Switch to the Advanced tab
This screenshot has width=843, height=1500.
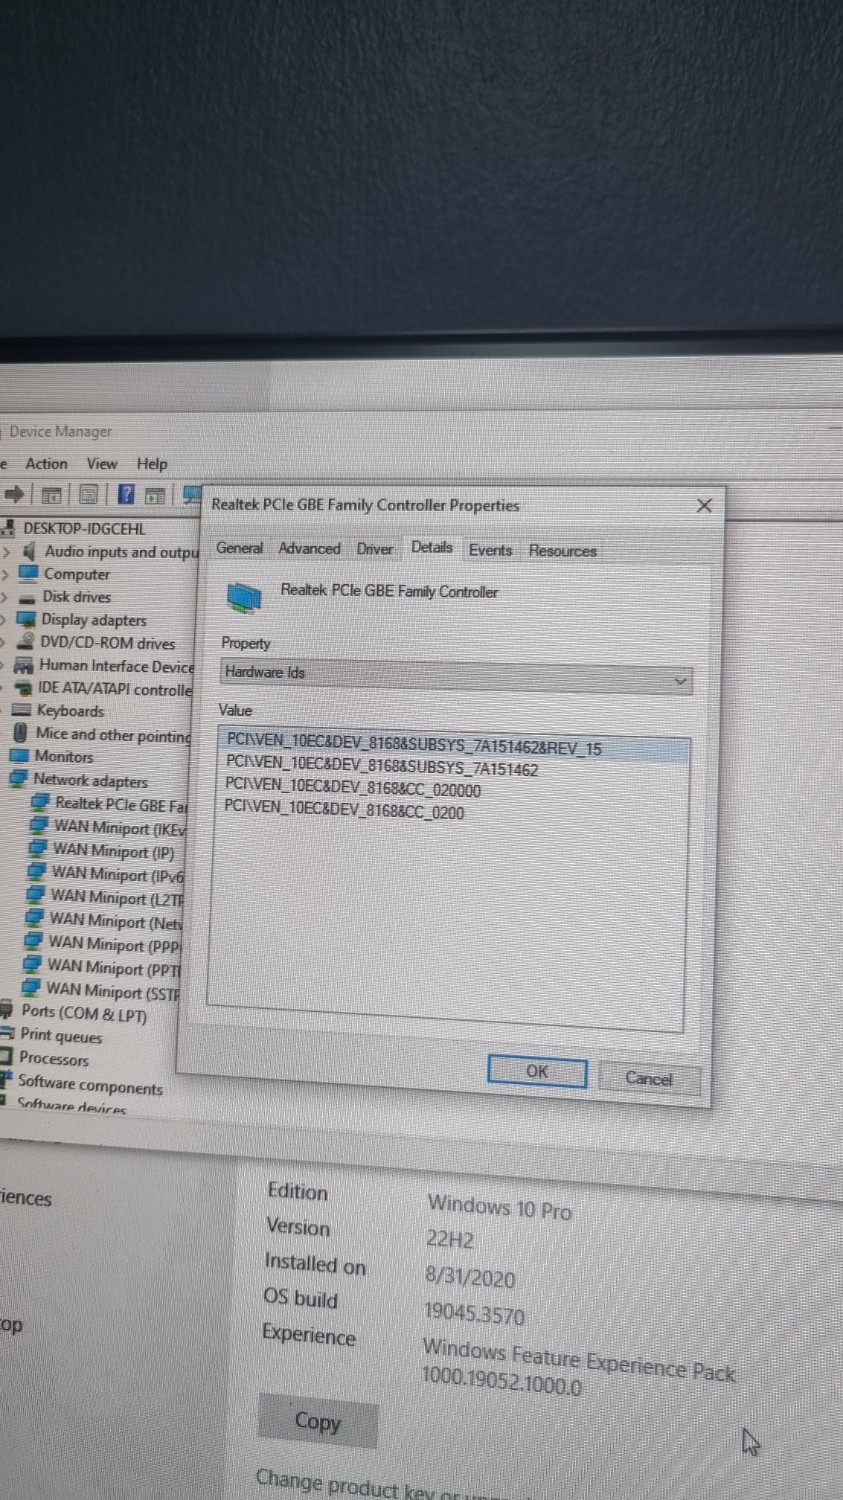pos(309,548)
